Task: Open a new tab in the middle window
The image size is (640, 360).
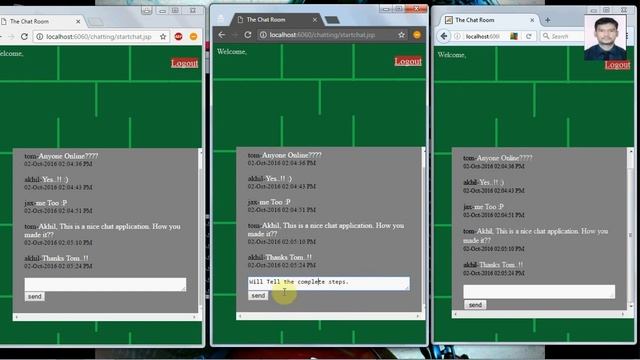Action: point(332,20)
